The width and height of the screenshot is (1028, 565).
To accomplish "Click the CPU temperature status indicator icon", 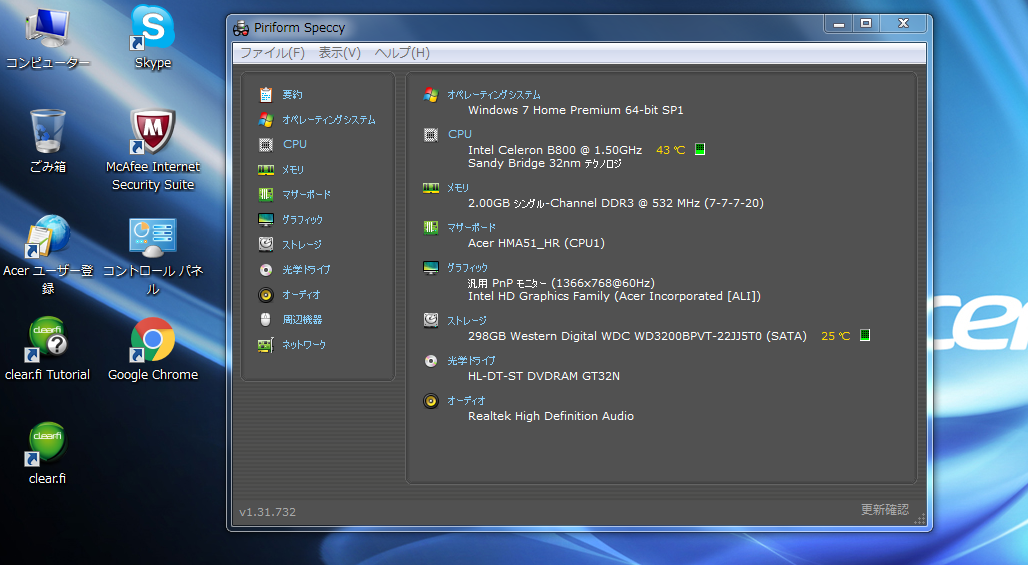I will pos(700,149).
